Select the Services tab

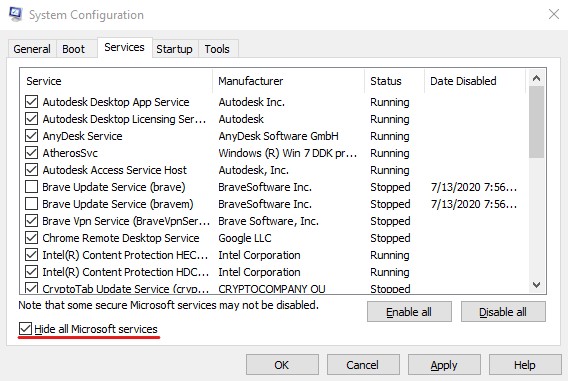(124, 47)
